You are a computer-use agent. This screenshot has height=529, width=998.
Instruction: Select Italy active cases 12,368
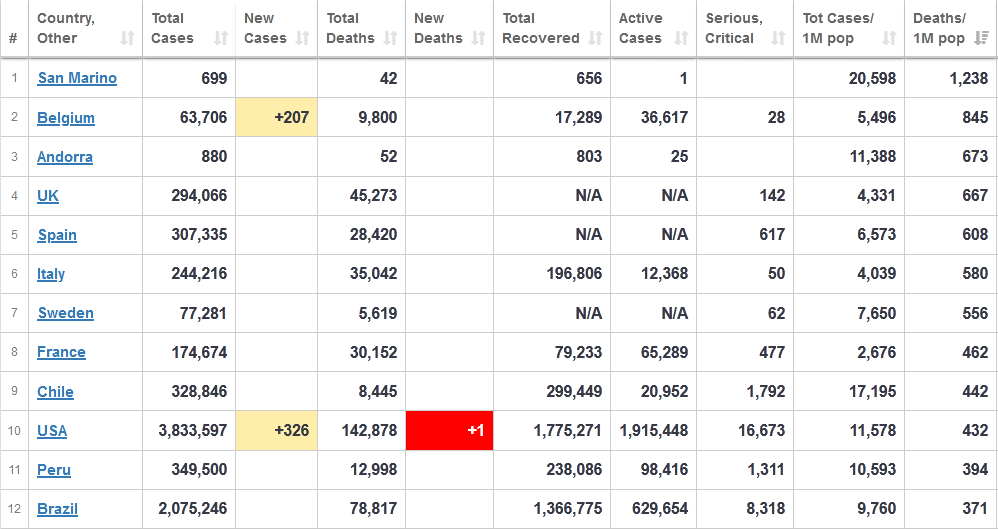pyautogui.click(x=664, y=274)
